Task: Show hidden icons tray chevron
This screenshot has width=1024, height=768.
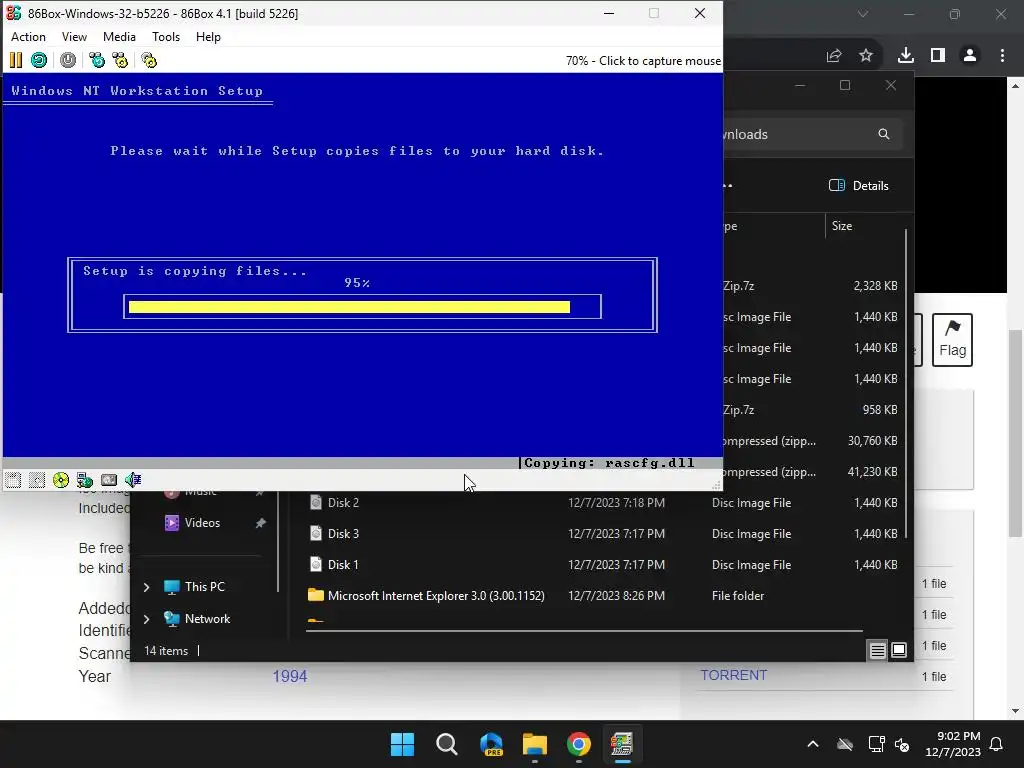Action: [813, 744]
